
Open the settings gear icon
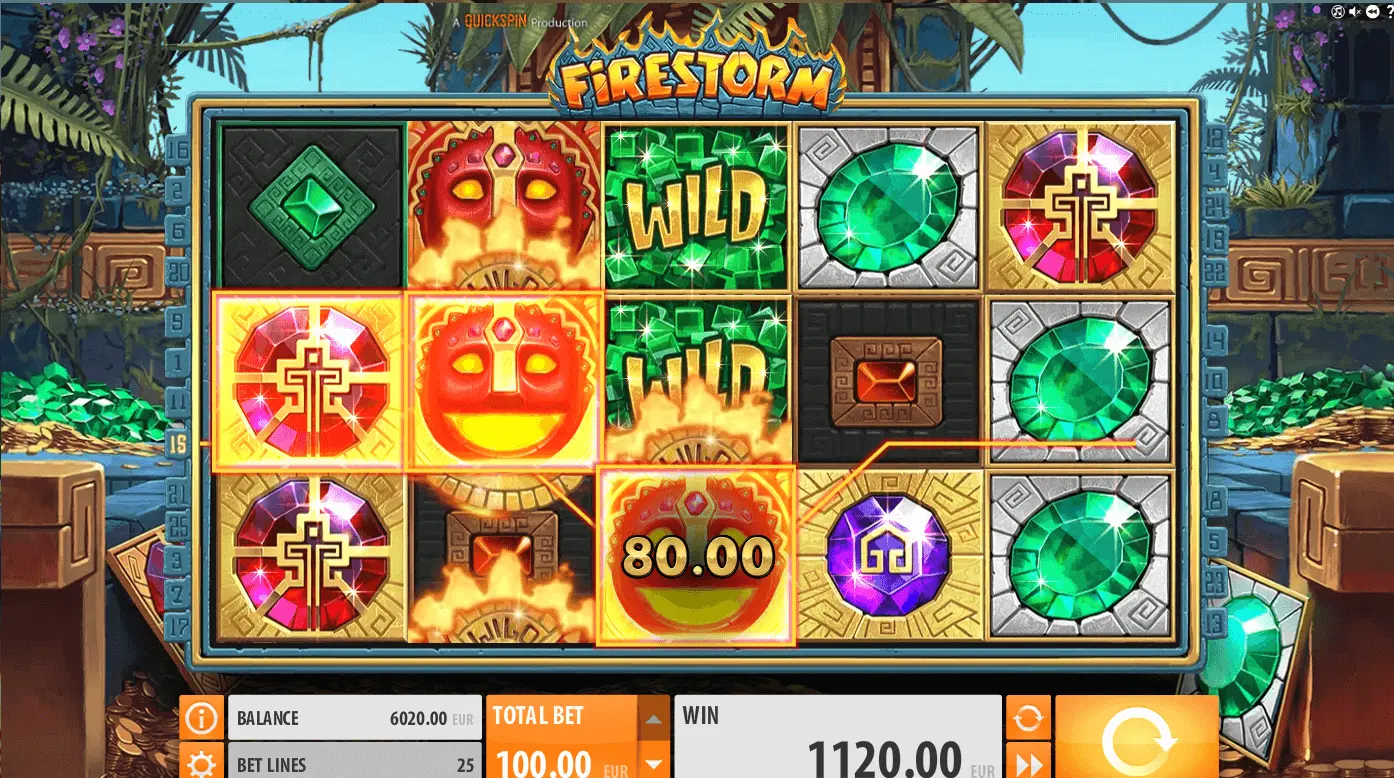coord(201,761)
